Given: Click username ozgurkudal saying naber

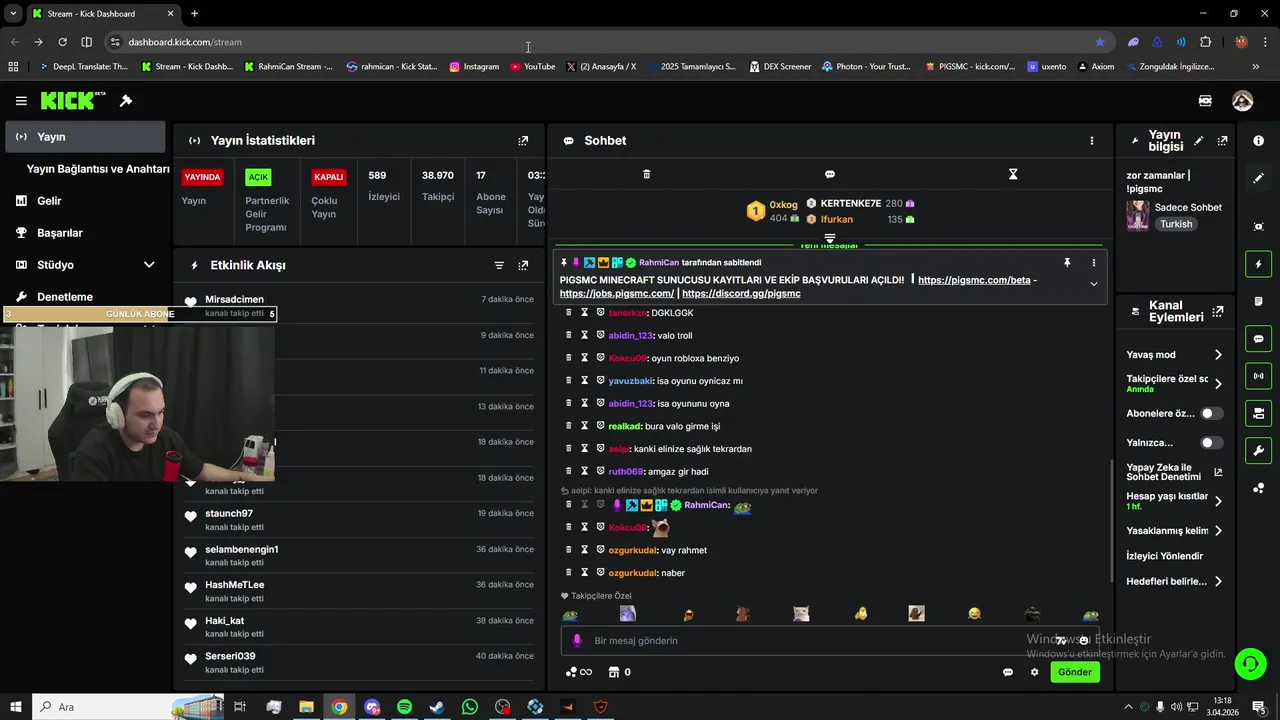Looking at the screenshot, I should click(x=632, y=573).
